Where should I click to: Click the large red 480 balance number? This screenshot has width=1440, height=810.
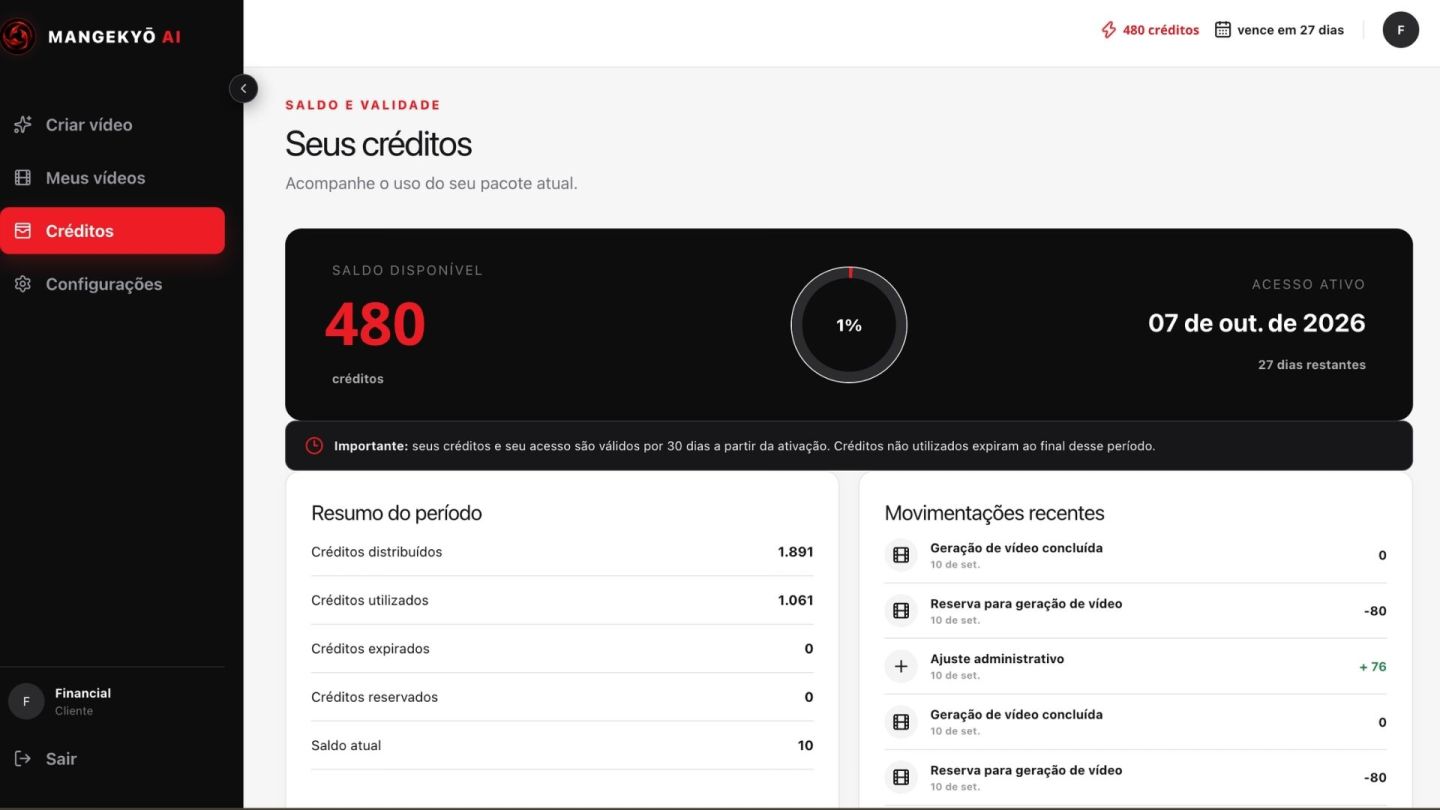375,324
